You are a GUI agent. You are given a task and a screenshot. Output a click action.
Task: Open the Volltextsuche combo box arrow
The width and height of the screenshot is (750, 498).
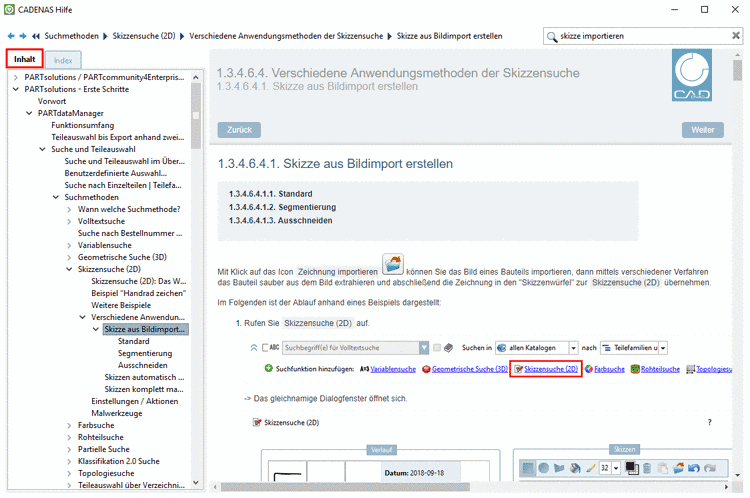[x=424, y=348]
